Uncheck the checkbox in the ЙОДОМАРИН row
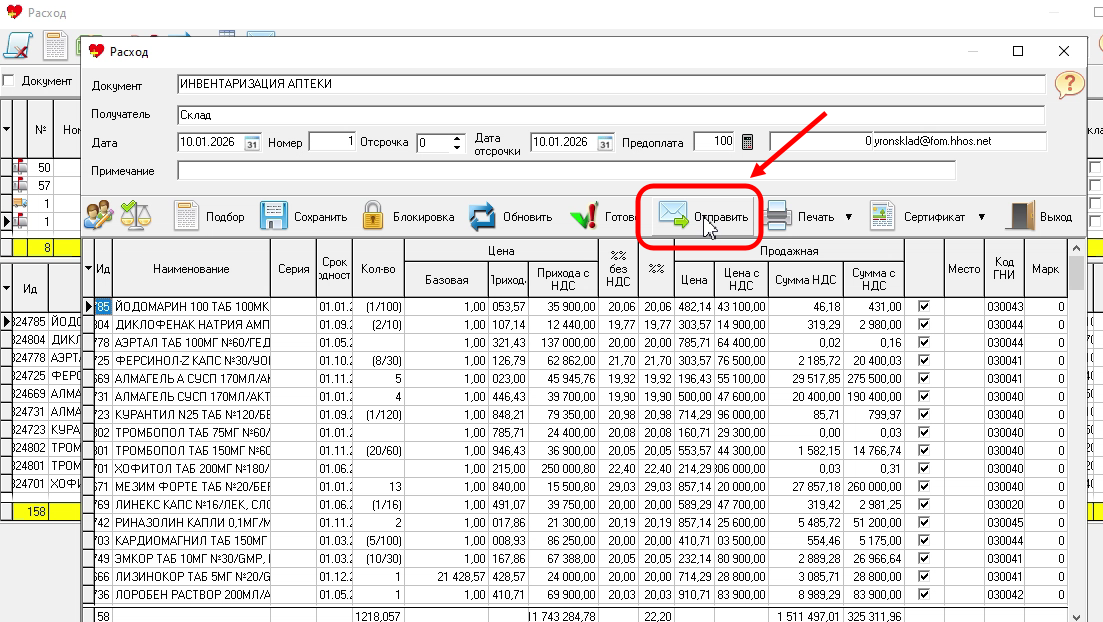 click(924, 306)
